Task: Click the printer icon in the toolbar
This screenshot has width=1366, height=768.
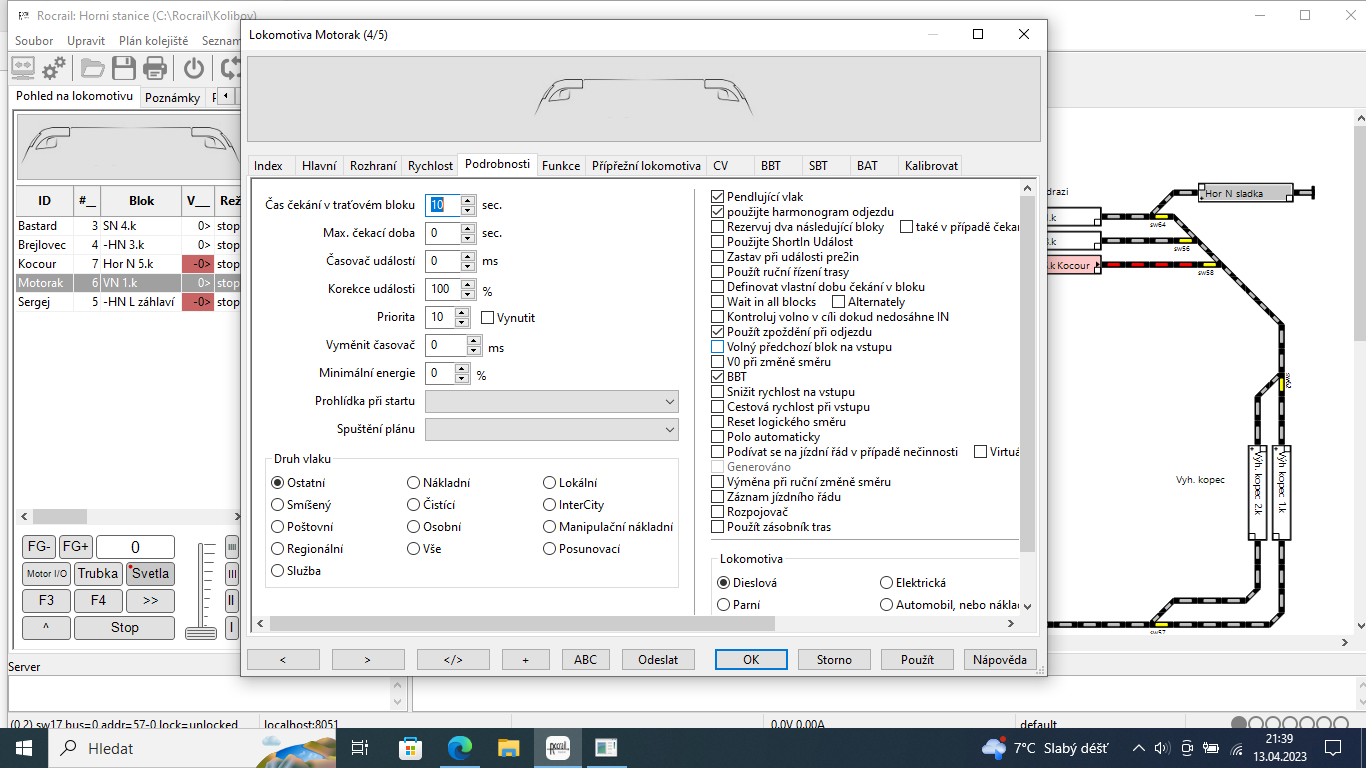Action: coord(155,68)
